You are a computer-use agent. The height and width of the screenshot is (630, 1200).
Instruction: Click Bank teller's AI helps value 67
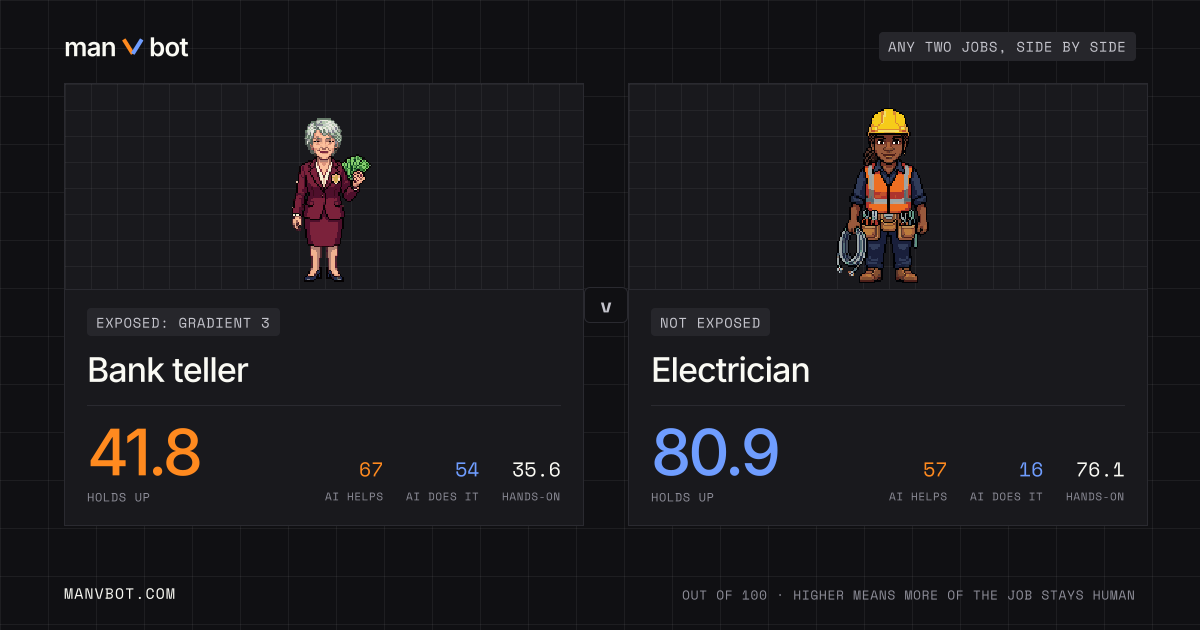(x=371, y=470)
